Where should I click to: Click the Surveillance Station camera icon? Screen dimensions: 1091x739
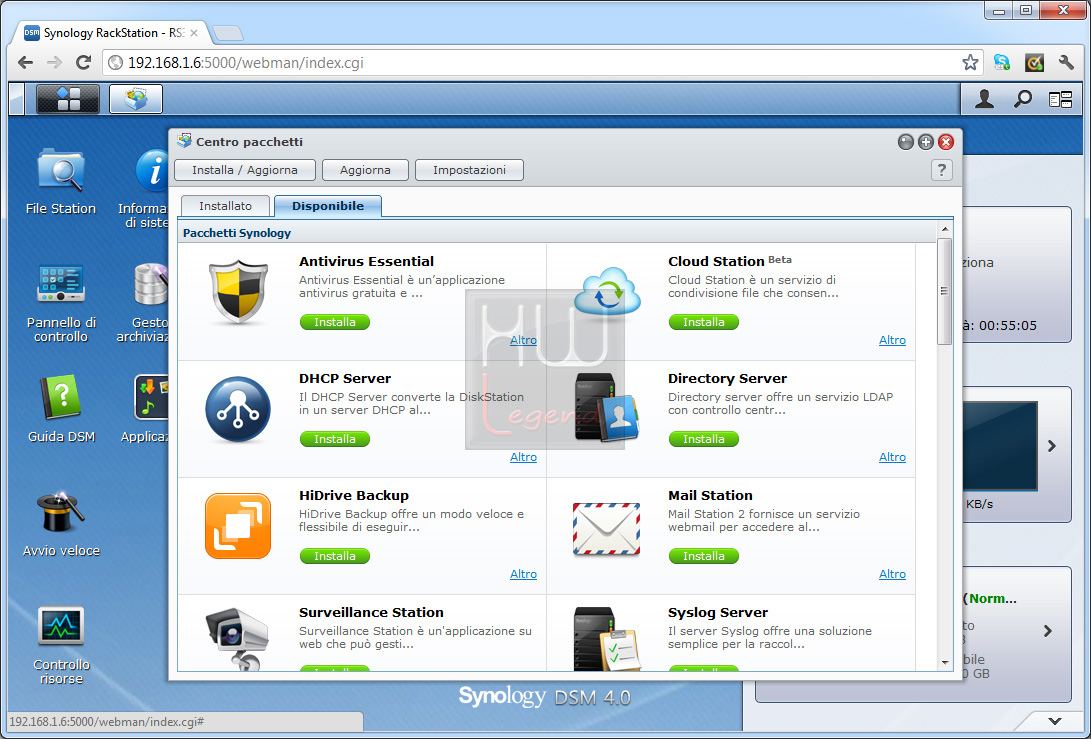point(237,639)
